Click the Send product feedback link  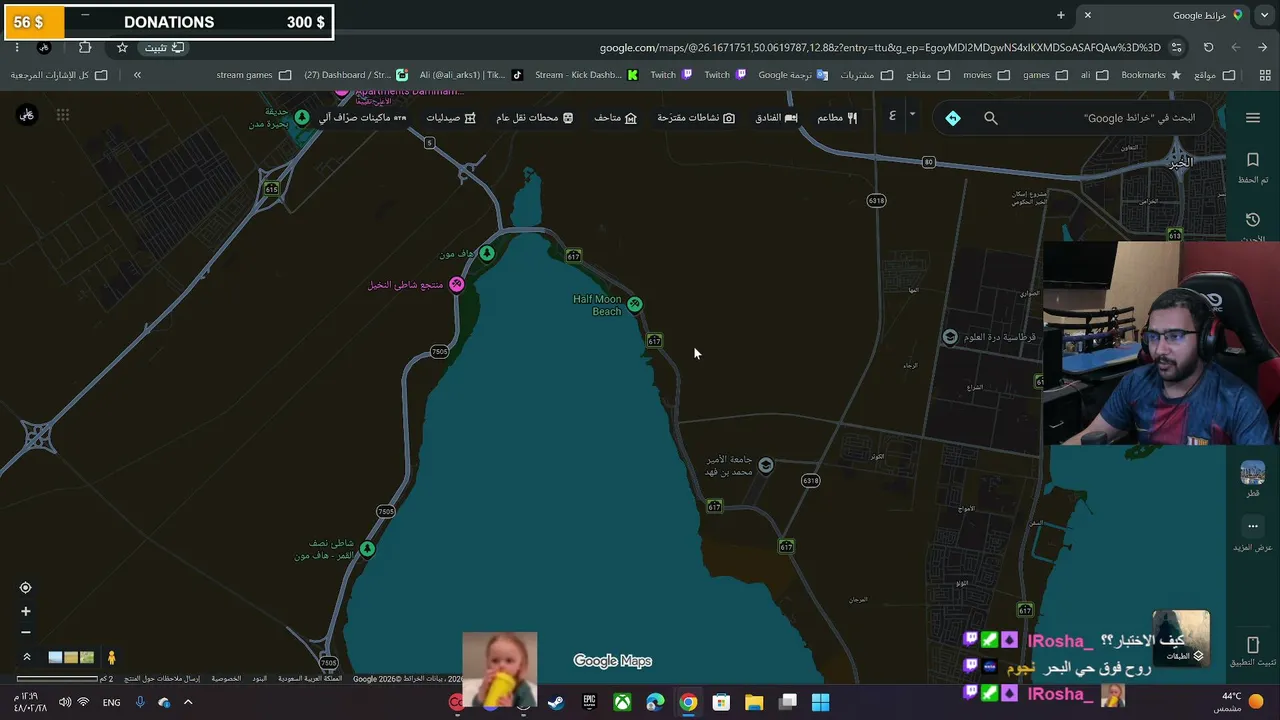tap(162, 679)
